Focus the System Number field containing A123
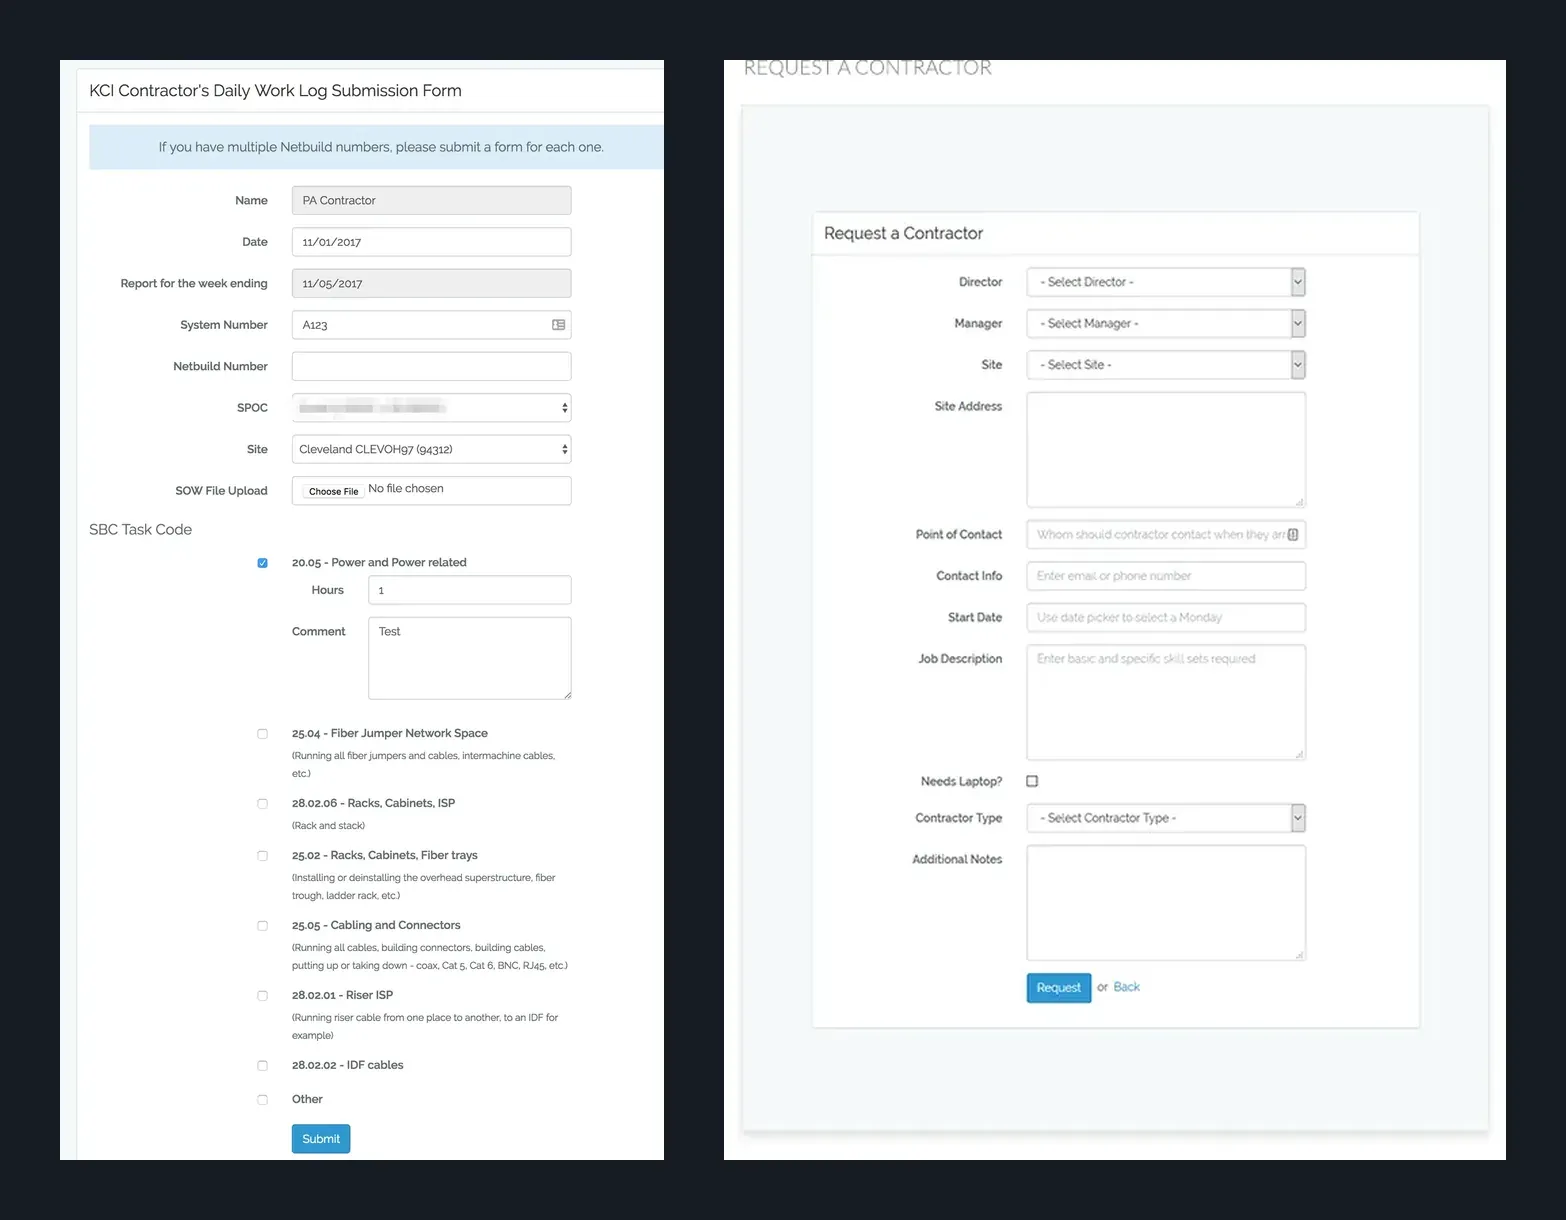 [431, 325]
